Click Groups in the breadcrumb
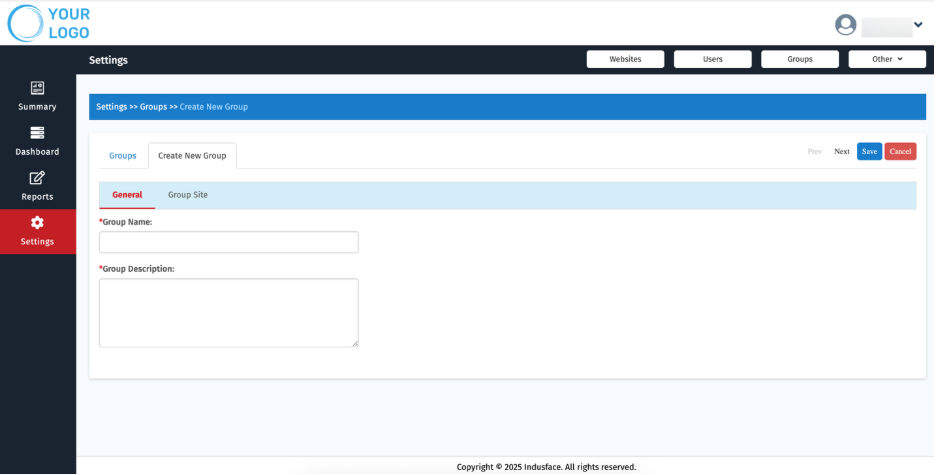The width and height of the screenshot is (936, 475). pyautogui.click(x=153, y=107)
